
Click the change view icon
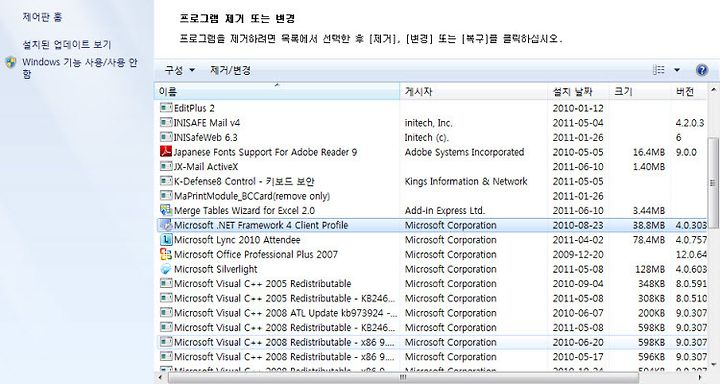tap(659, 70)
